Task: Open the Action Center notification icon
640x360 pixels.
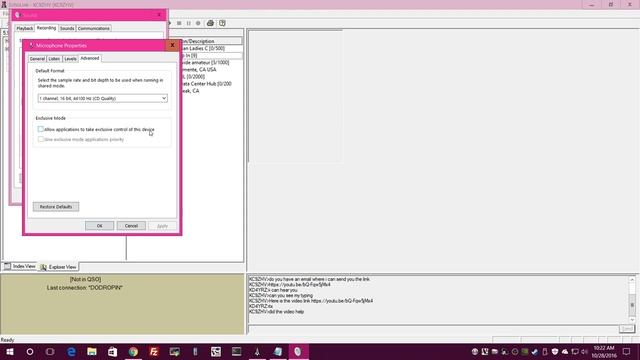Action: (627, 351)
